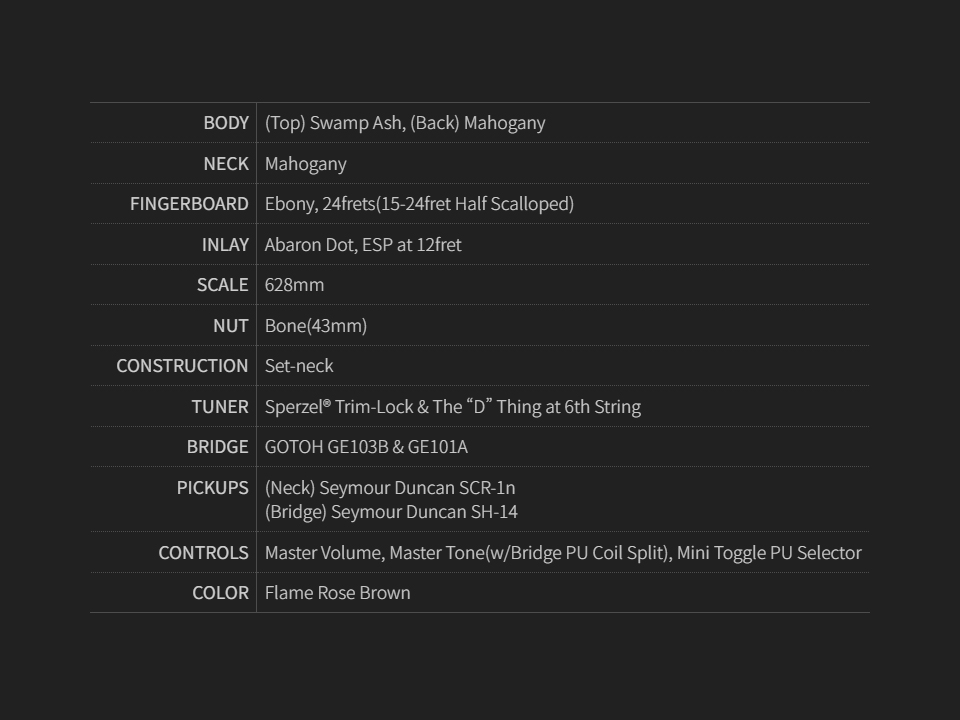The height and width of the screenshot is (720, 960).
Task: Click the TUNER label
Action: [x=220, y=407]
